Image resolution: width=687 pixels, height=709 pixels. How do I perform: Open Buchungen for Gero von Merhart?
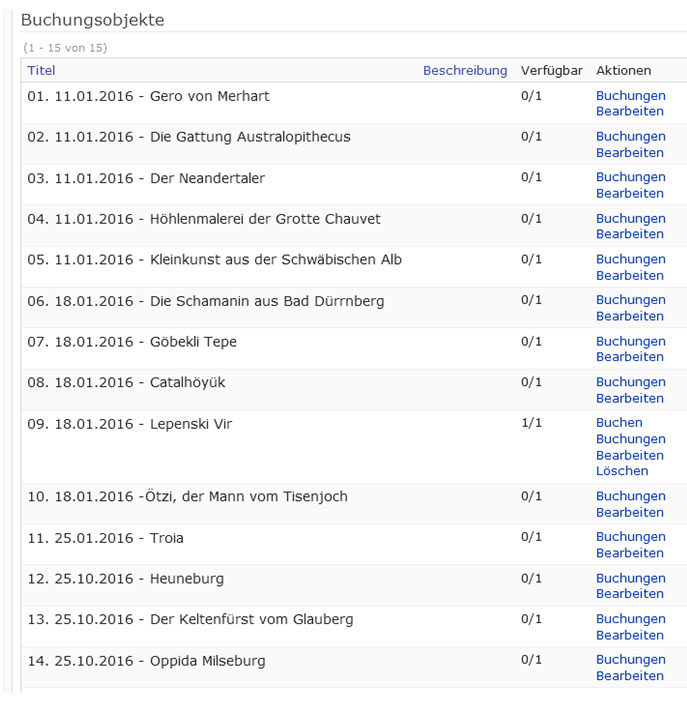coord(630,96)
